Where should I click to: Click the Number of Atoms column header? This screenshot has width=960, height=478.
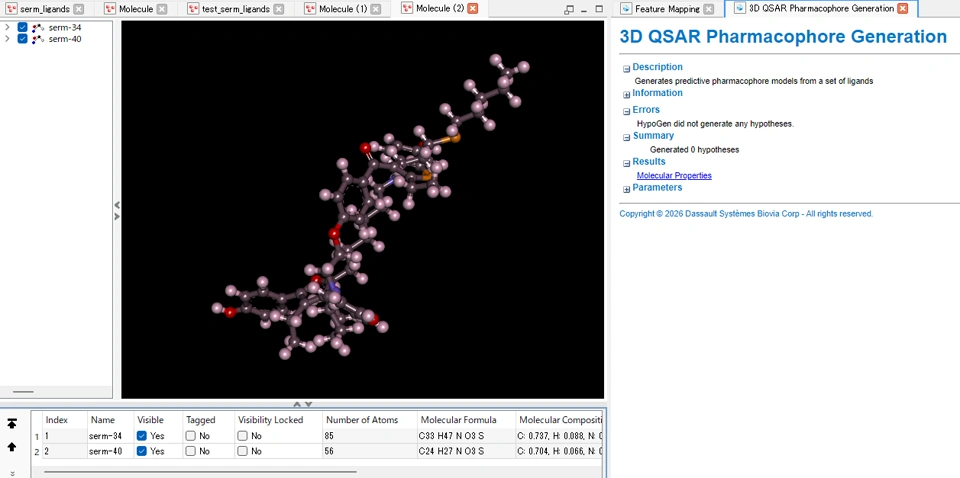369,420
